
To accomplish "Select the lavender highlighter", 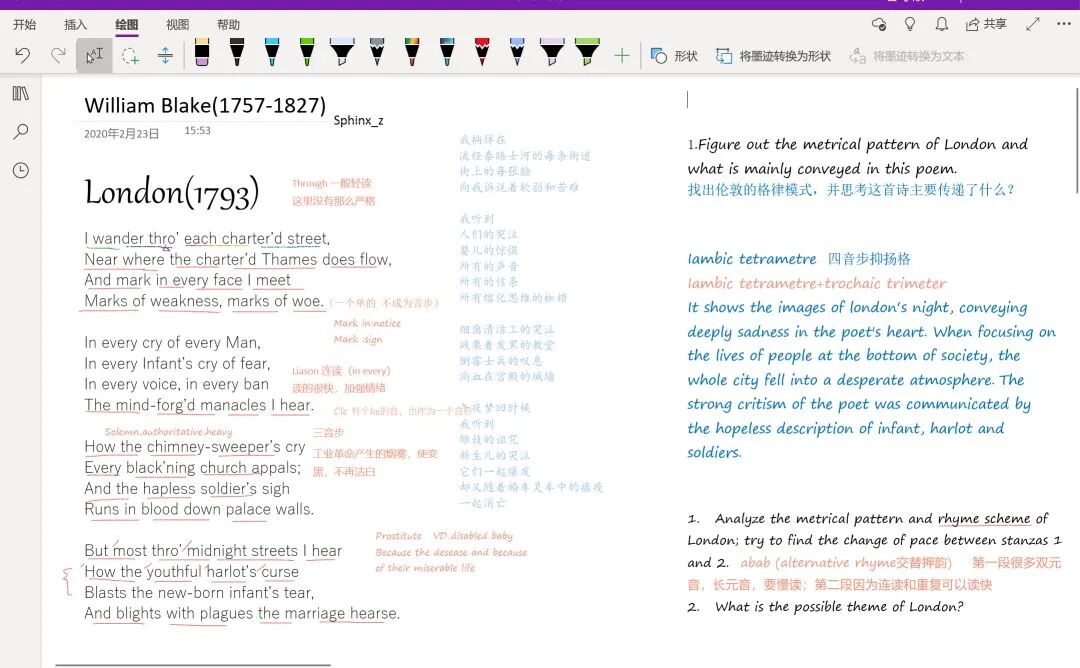I will [552, 52].
